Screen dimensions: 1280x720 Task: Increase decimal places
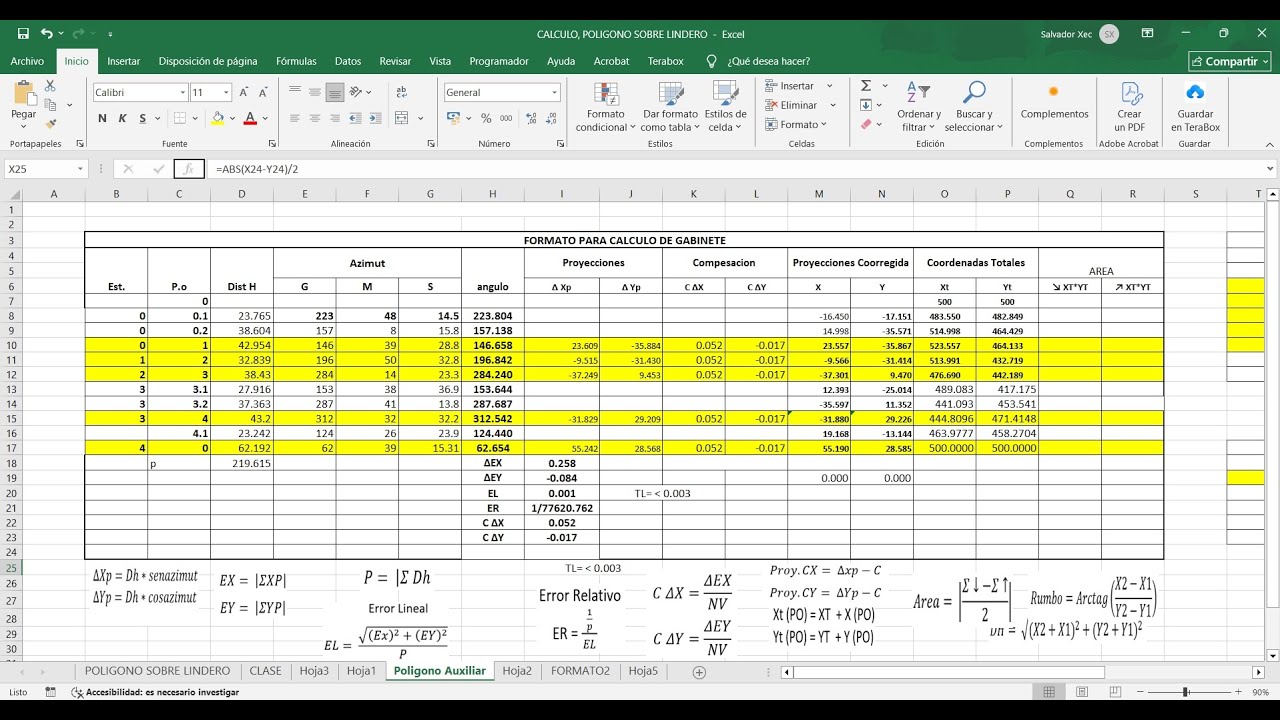tap(529, 118)
